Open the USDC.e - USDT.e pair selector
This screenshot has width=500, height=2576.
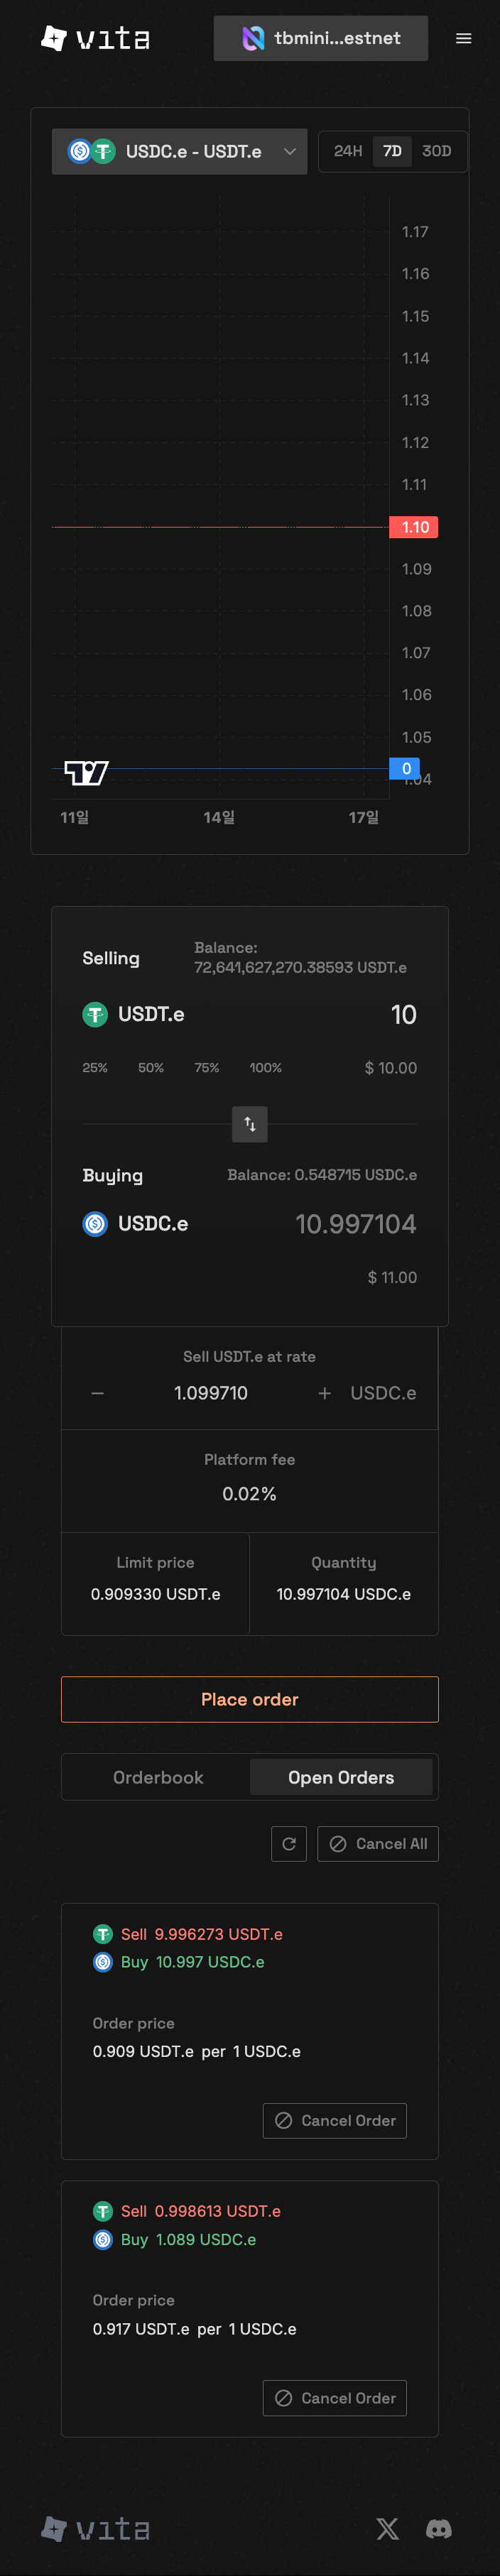click(x=179, y=151)
